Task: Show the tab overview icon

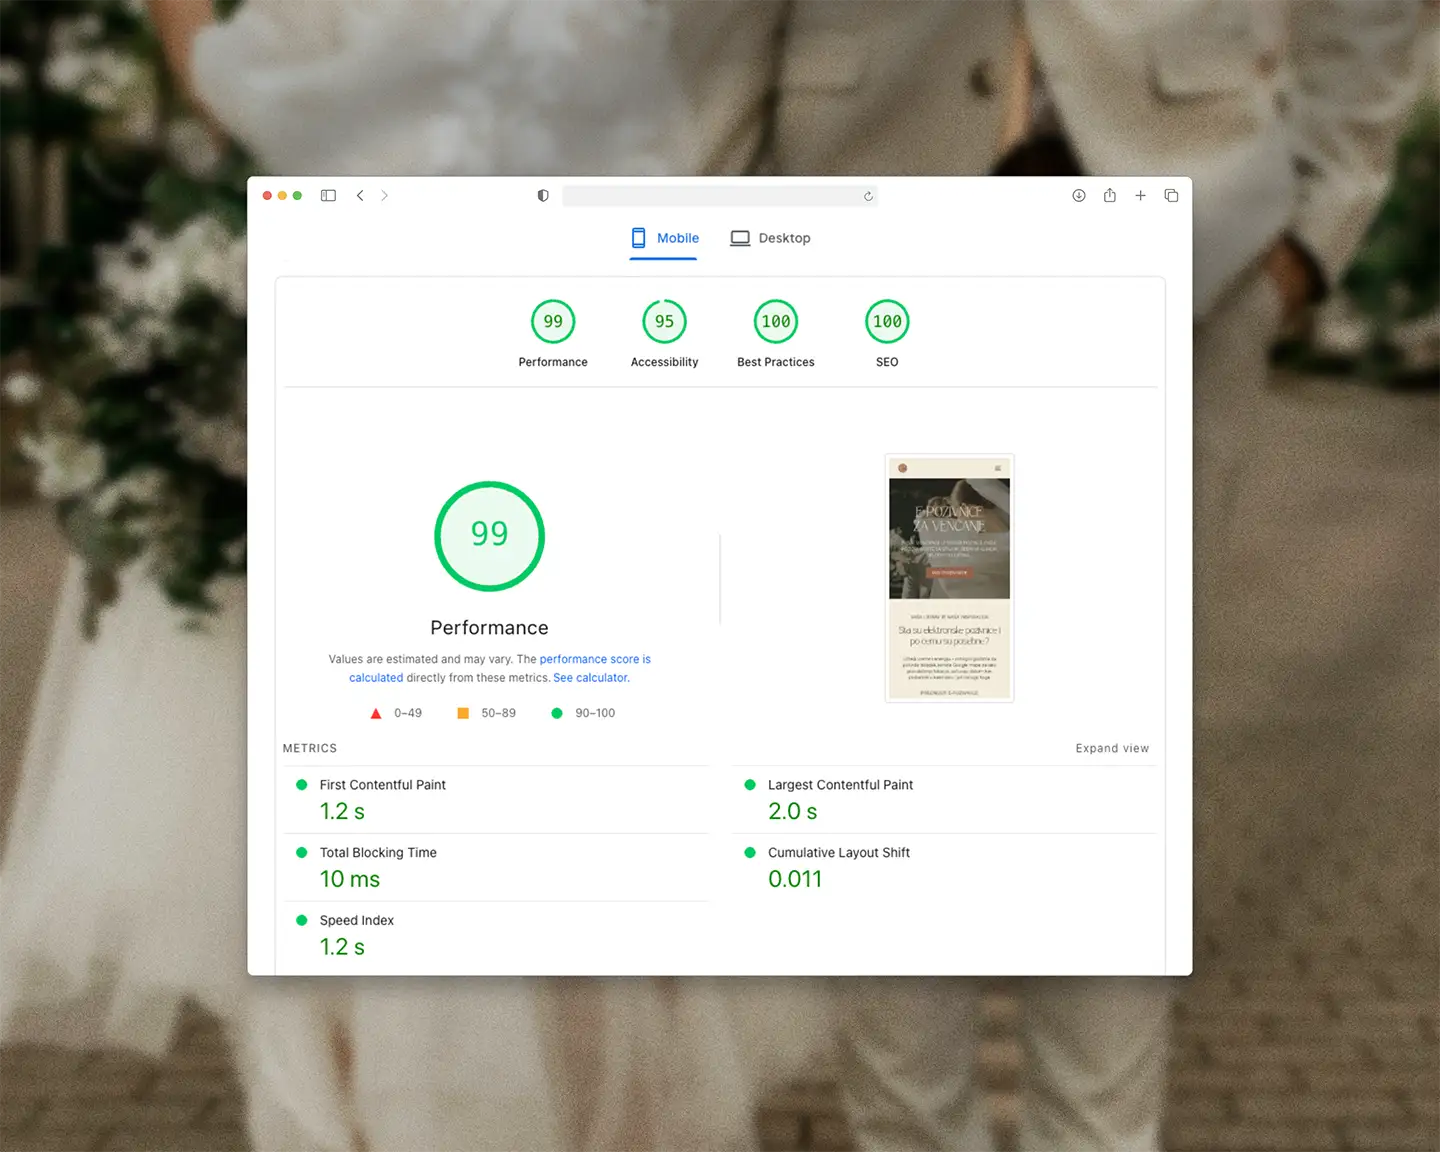Action: click(1171, 196)
